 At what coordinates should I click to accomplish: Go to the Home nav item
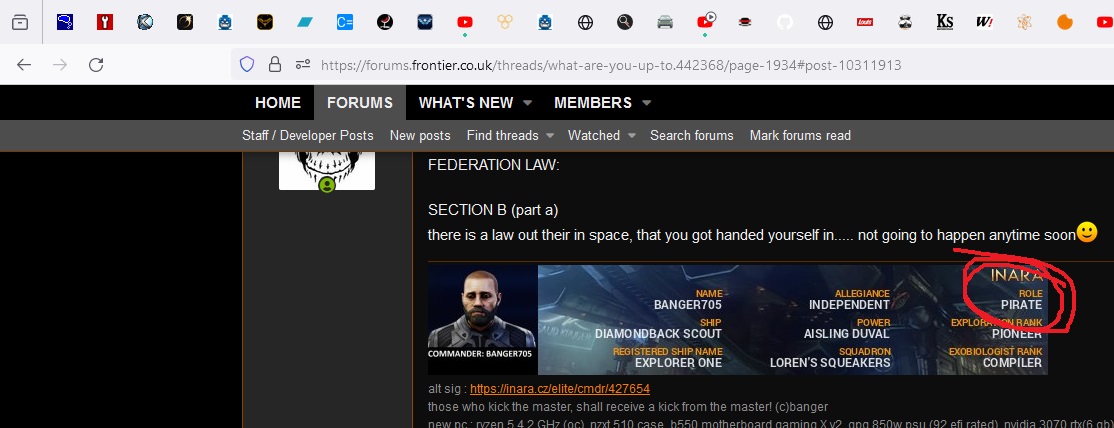coord(278,102)
